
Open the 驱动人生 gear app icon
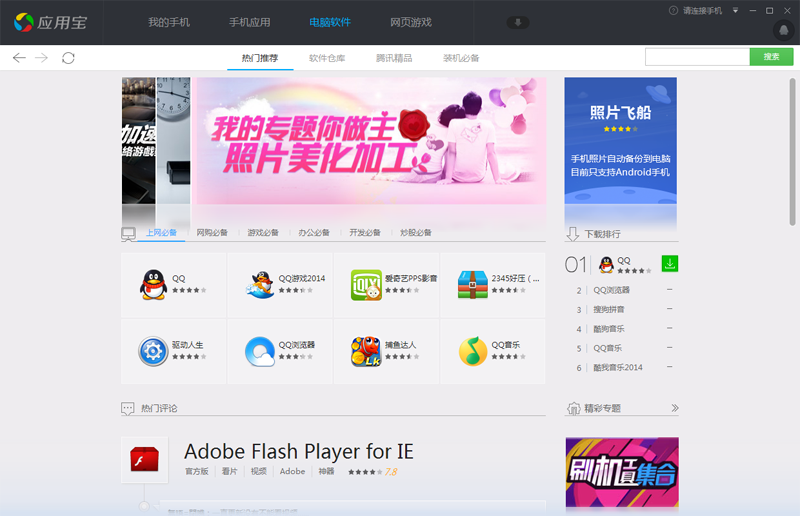153,351
